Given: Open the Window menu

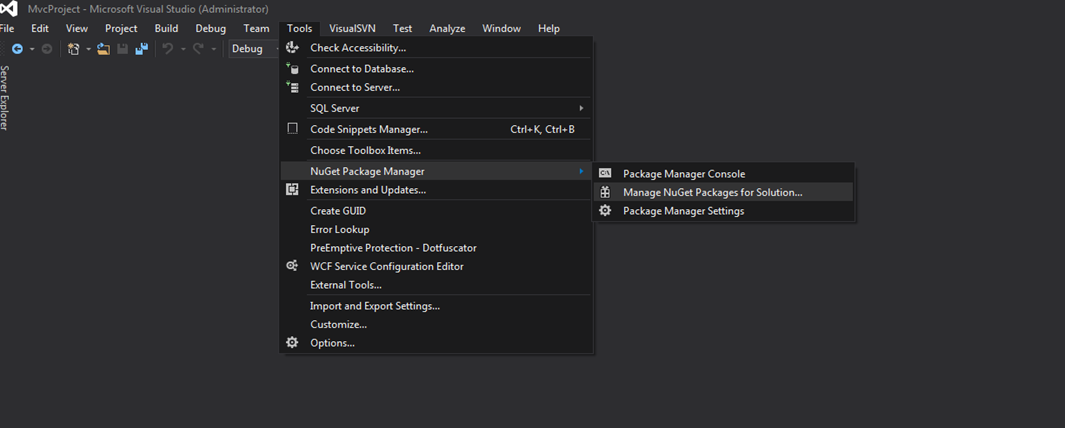Looking at the screenshot, I should (x=501, y=29).
